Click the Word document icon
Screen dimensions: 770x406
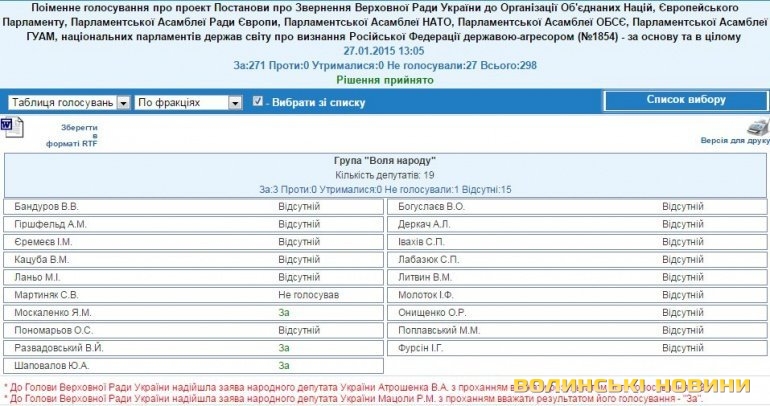pos(9,126)
